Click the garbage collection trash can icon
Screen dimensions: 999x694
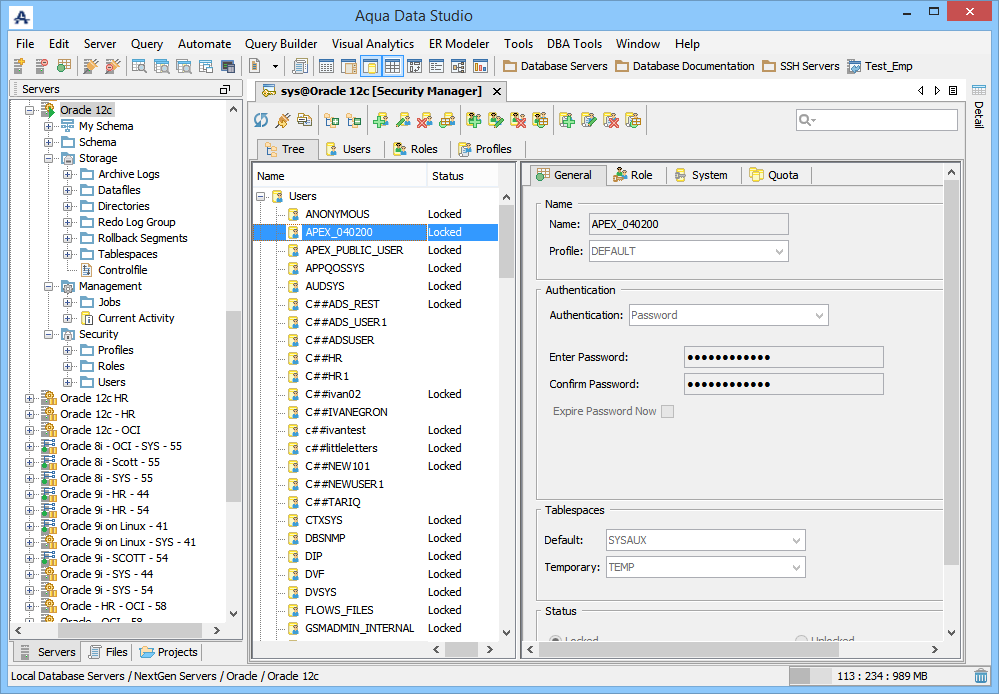(x=981, y=676)
